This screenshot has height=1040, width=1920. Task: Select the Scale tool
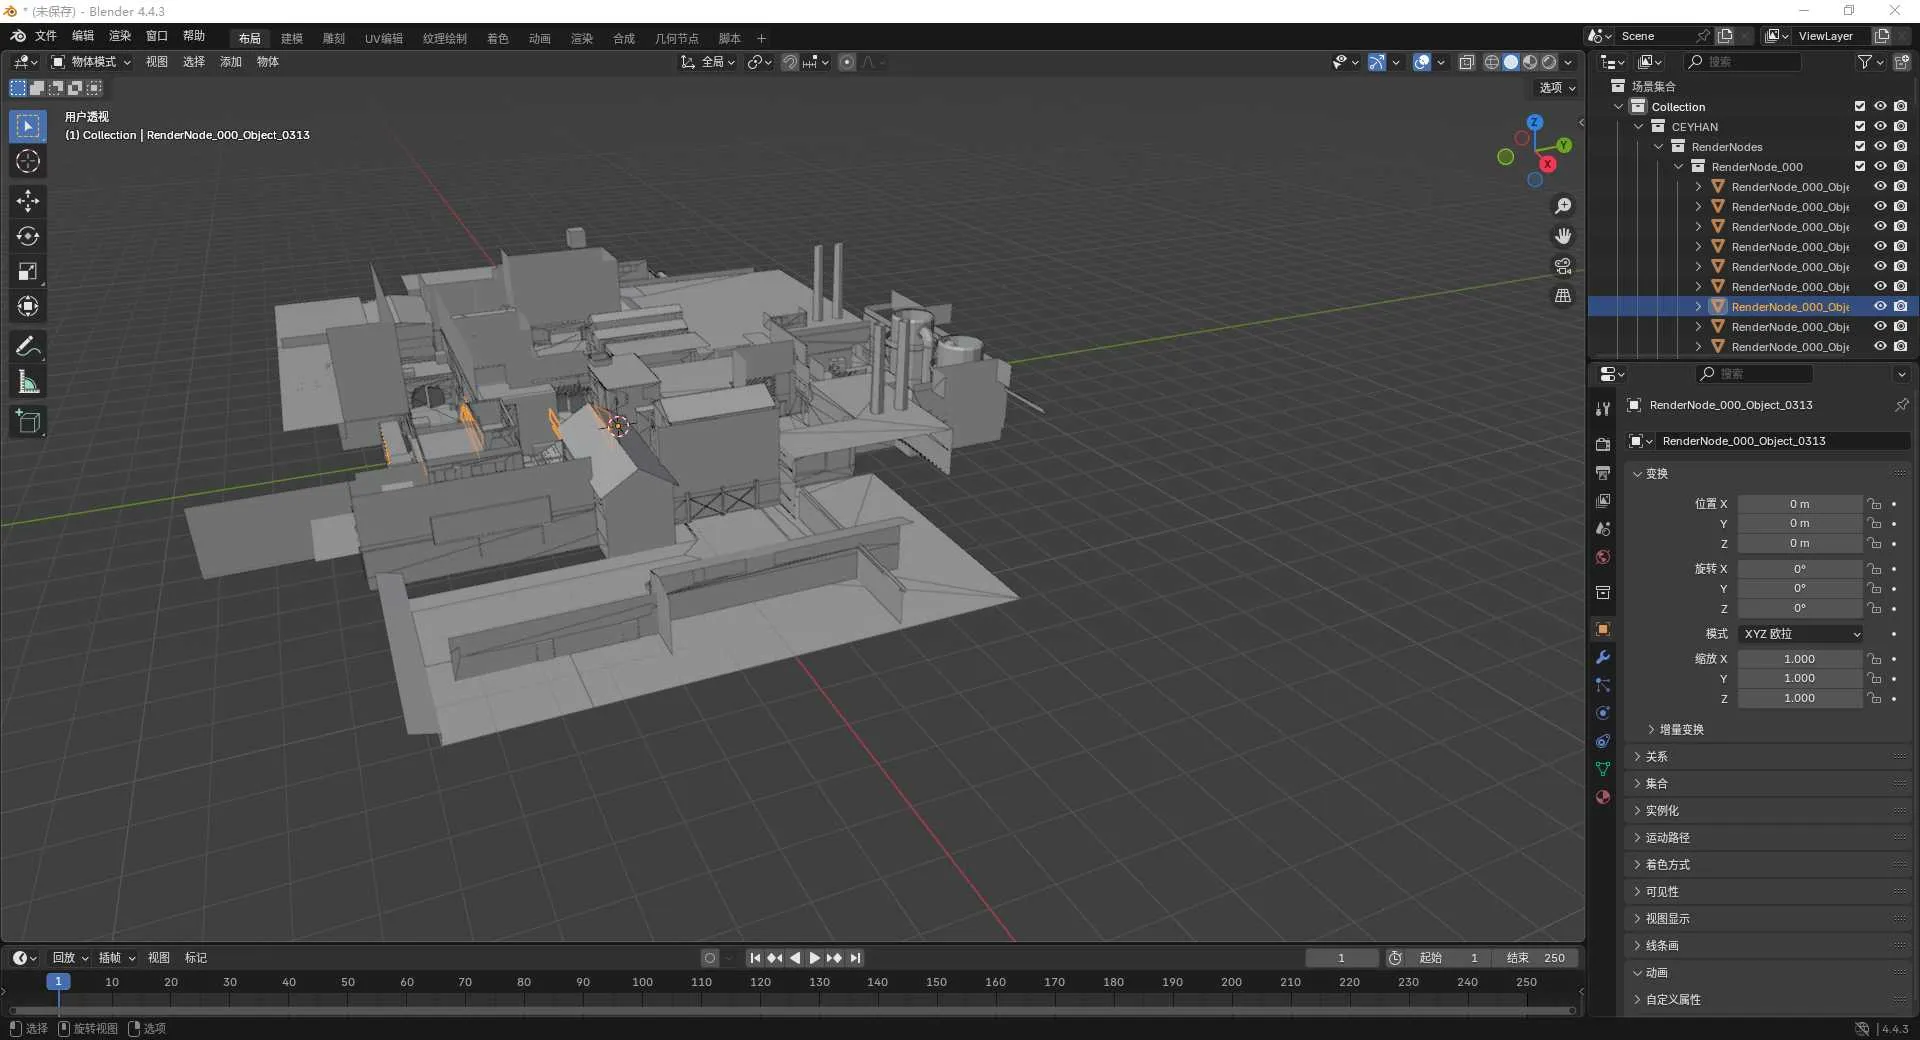[28, 271]
